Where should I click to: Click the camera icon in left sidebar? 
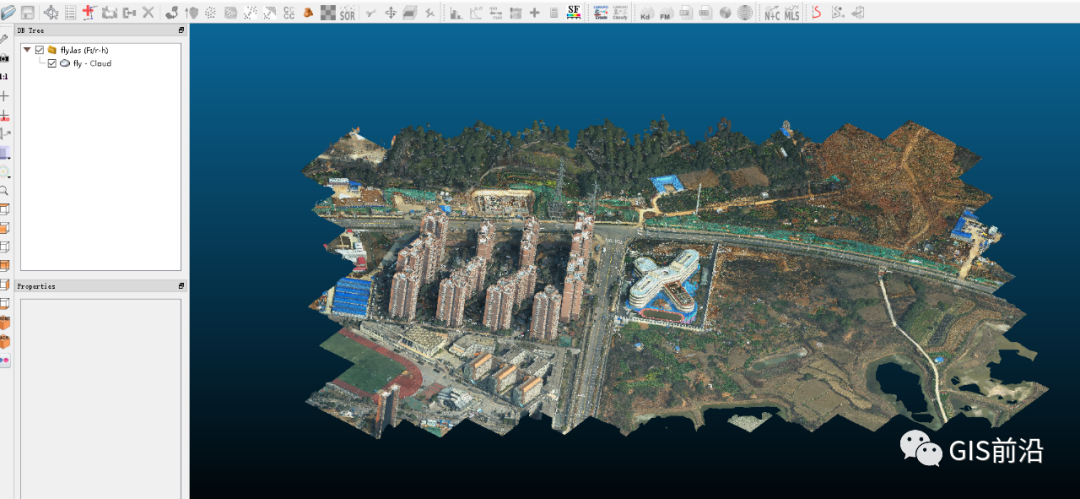point(4,59)
